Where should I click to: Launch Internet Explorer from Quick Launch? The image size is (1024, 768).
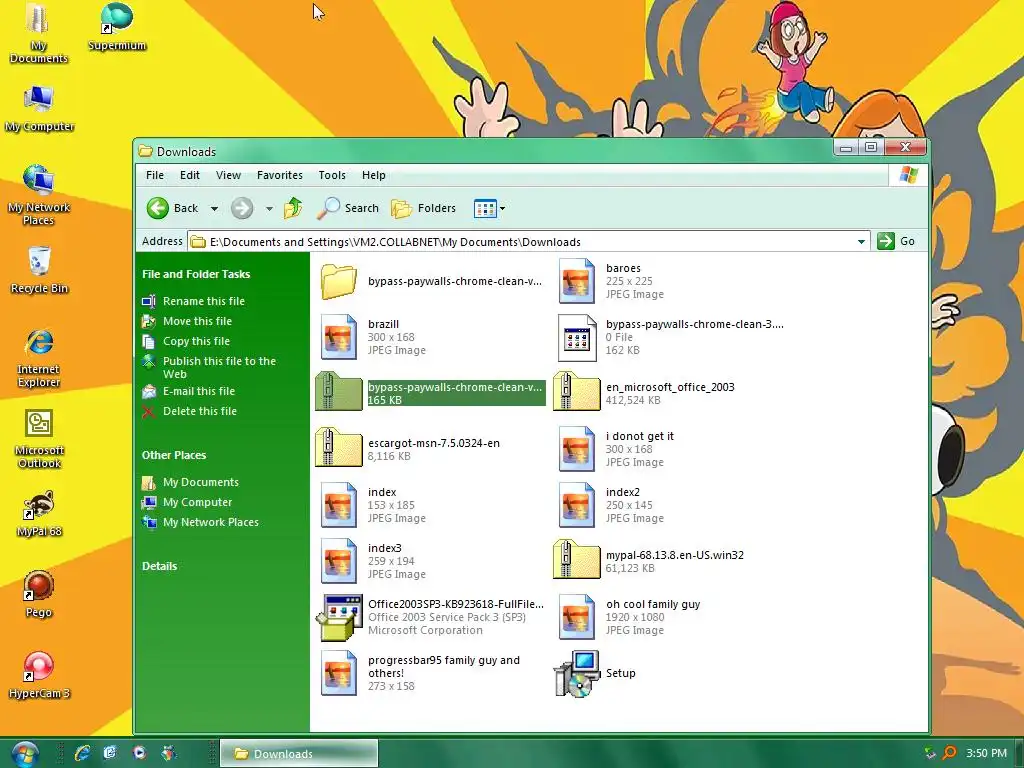pyautogui.click(x=82, y=753)
